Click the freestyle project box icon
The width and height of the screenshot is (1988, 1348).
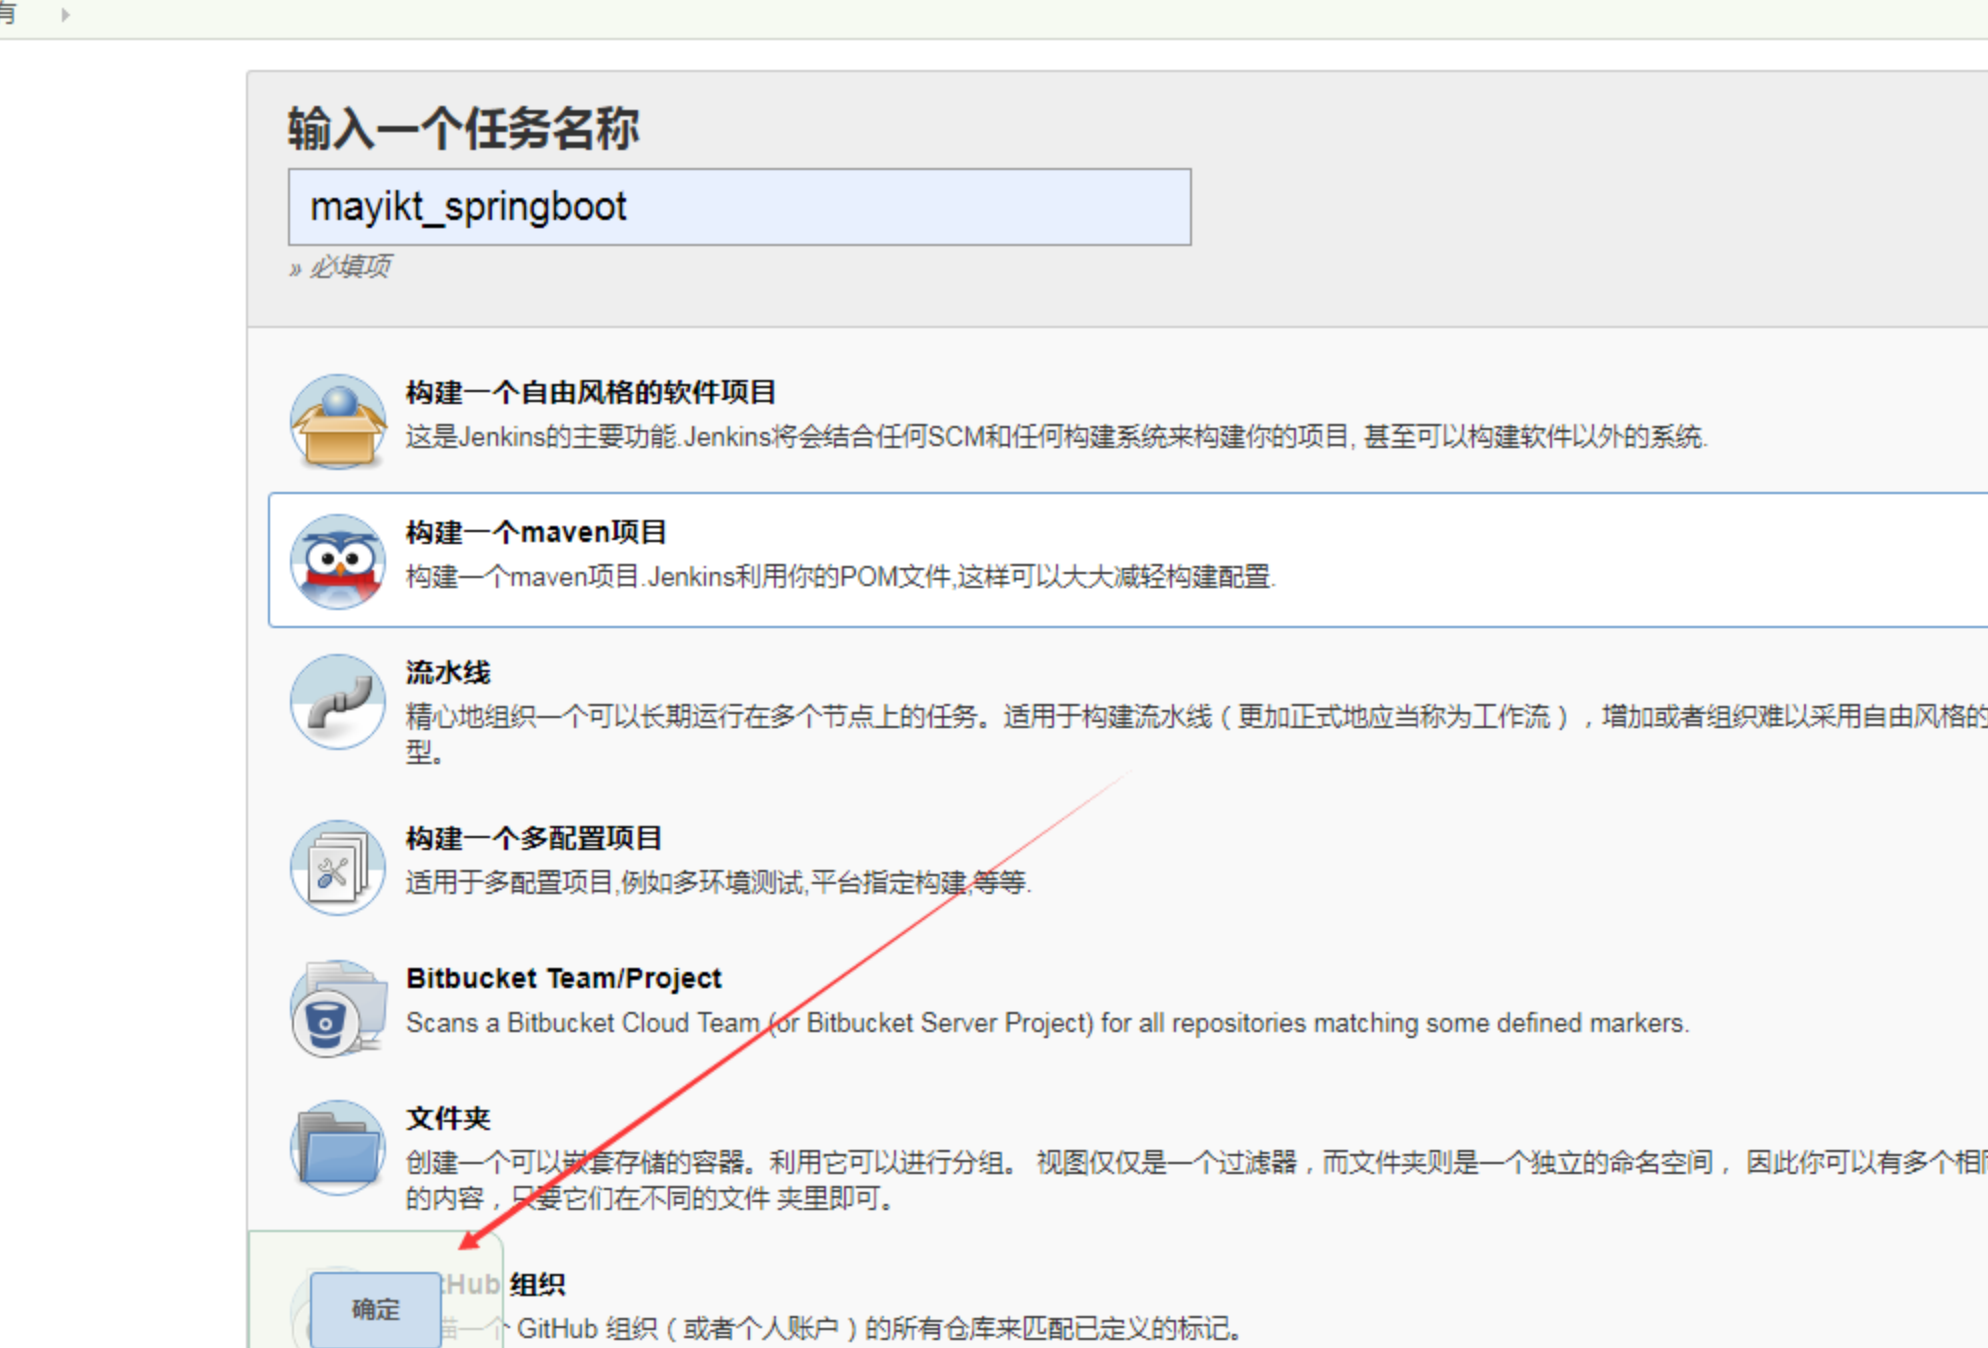(338, 423)
